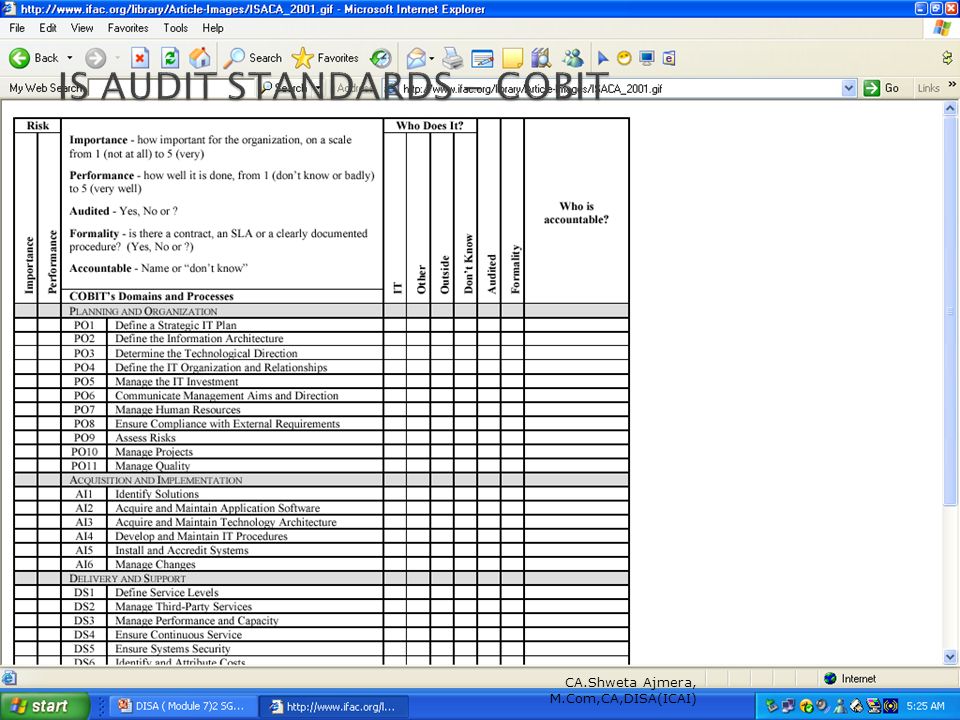Expand the address bar dropdown arrow
960x720 pixels.
click(x=849, y=89)
